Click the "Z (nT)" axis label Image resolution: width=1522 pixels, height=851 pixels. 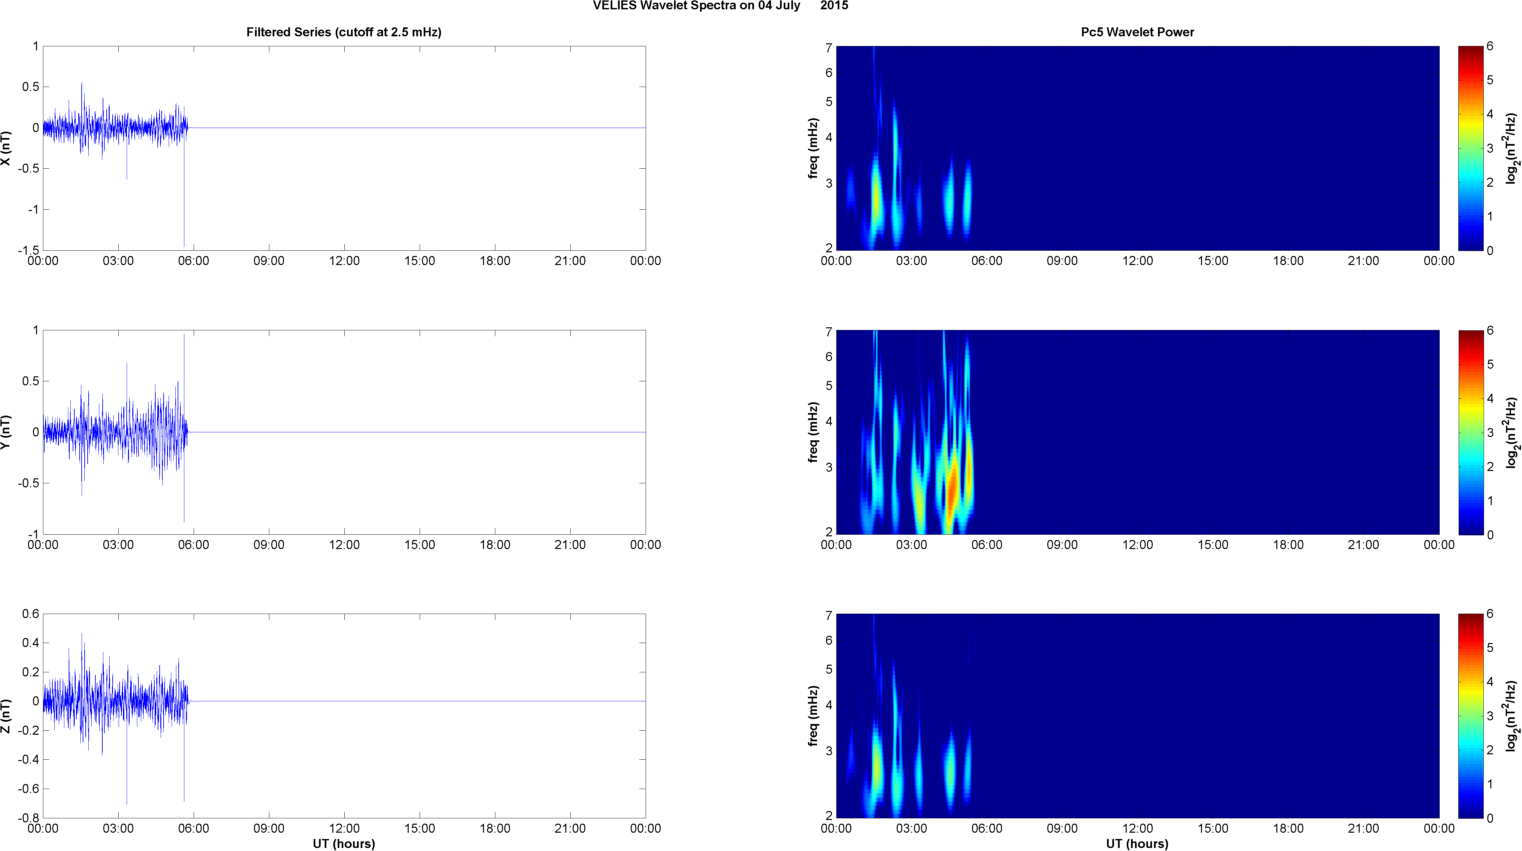click(6, 716)
